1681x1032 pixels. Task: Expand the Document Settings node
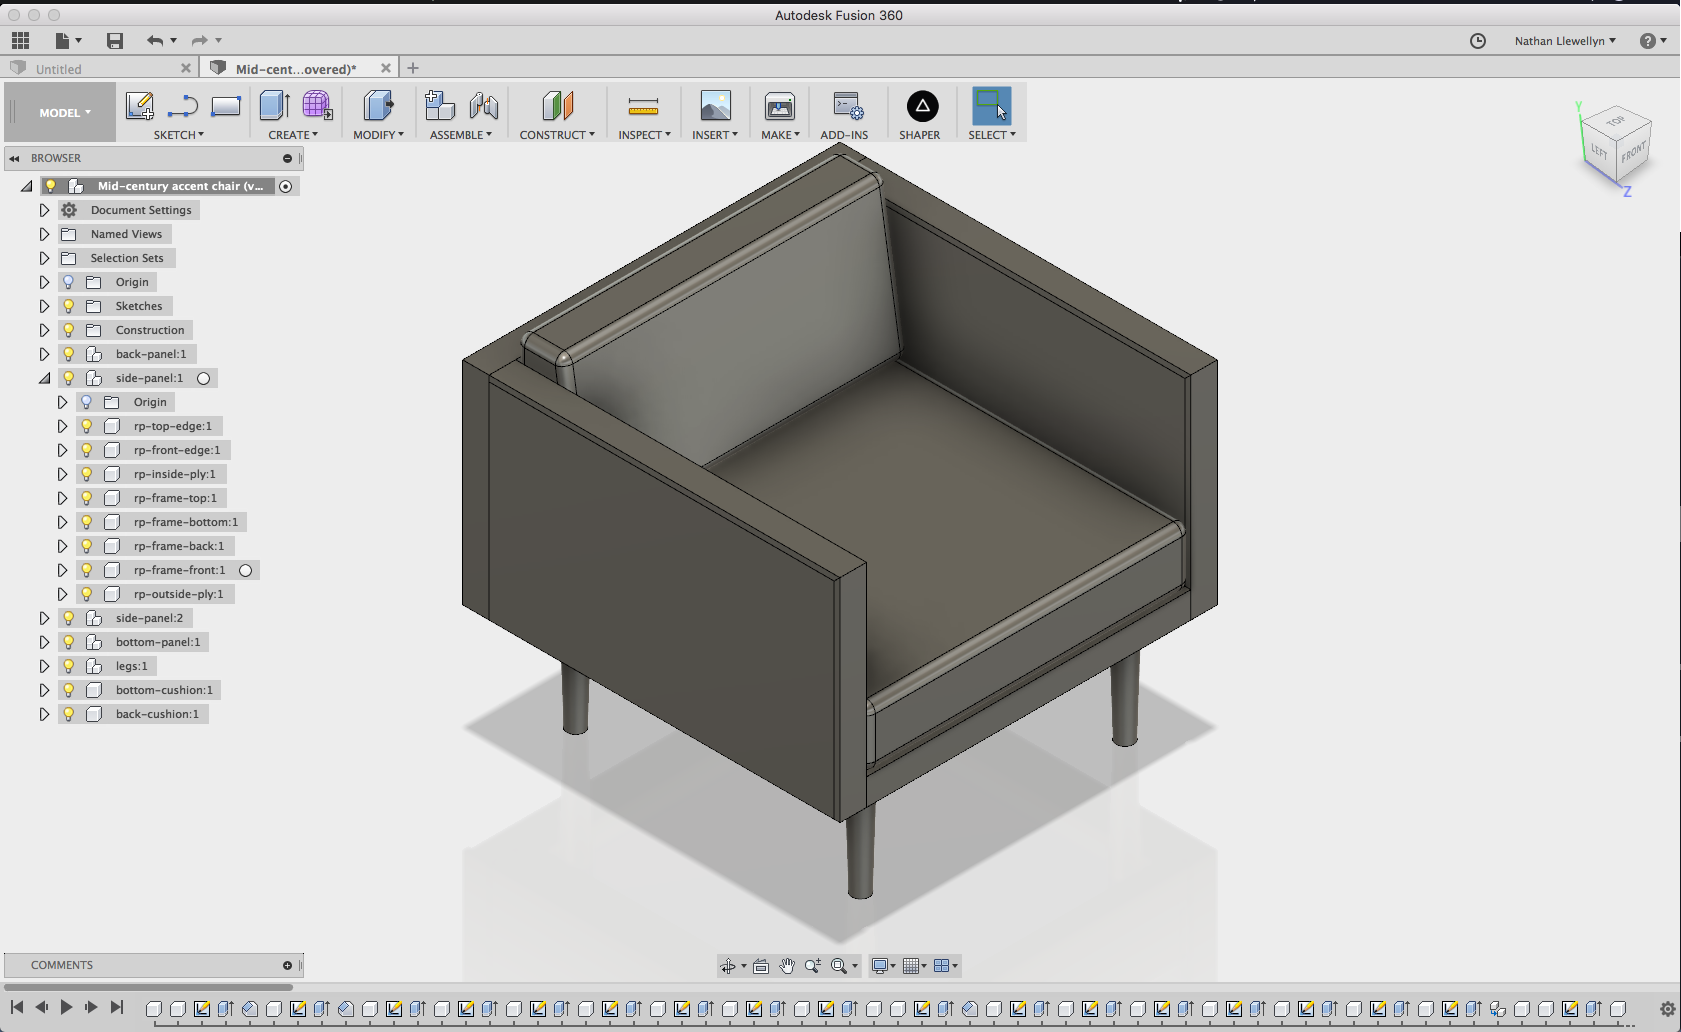44,210
